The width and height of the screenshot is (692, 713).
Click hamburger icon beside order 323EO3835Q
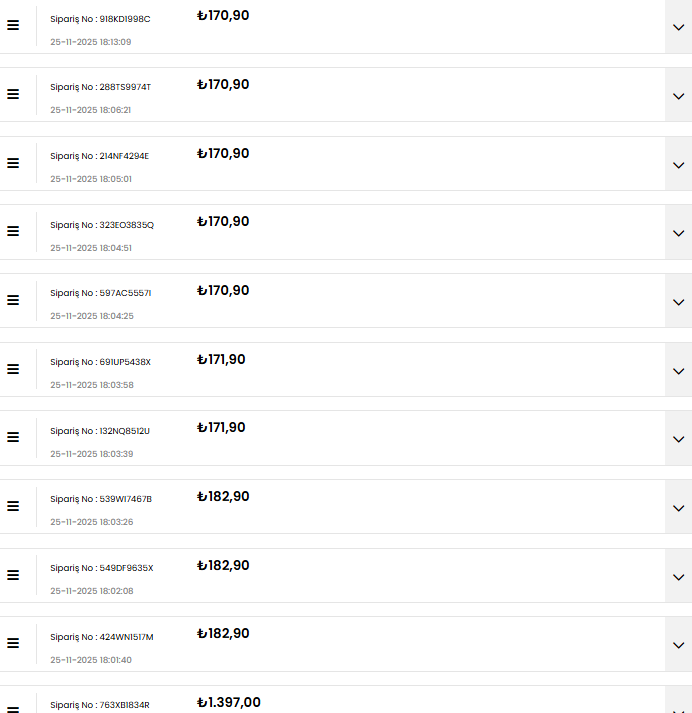coord(13,231)
